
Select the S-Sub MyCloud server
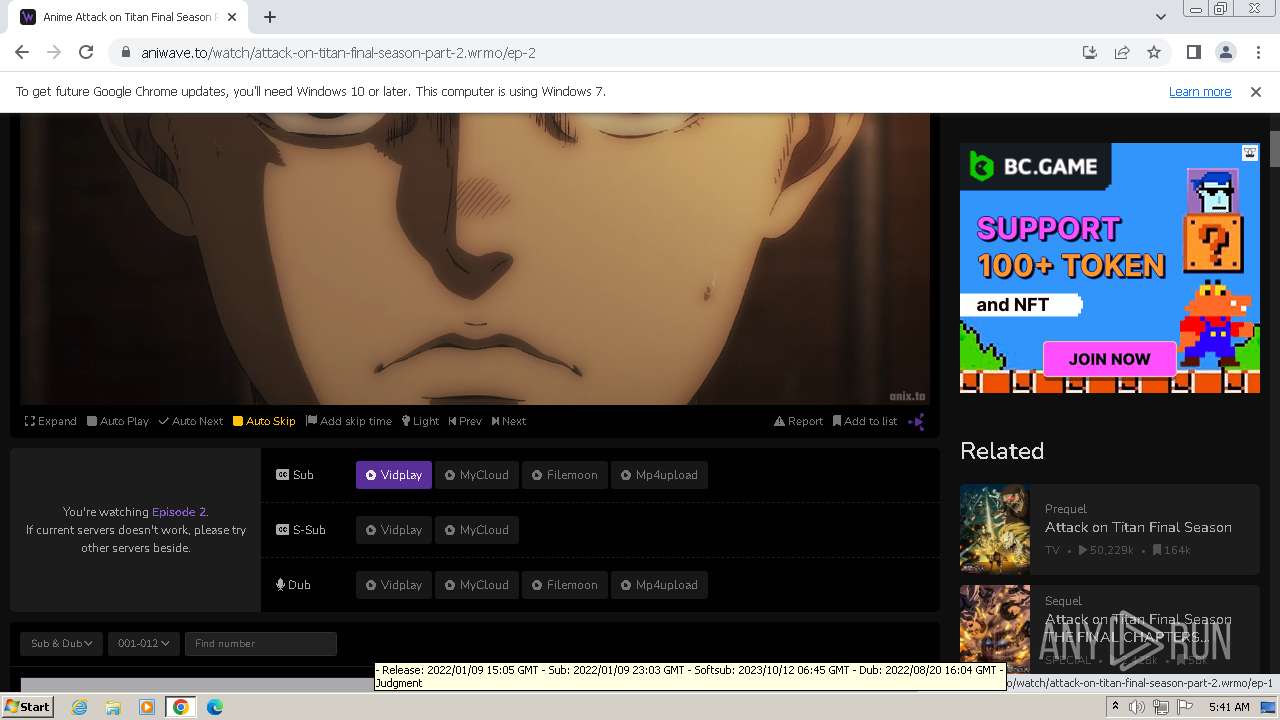coord(477,530)
